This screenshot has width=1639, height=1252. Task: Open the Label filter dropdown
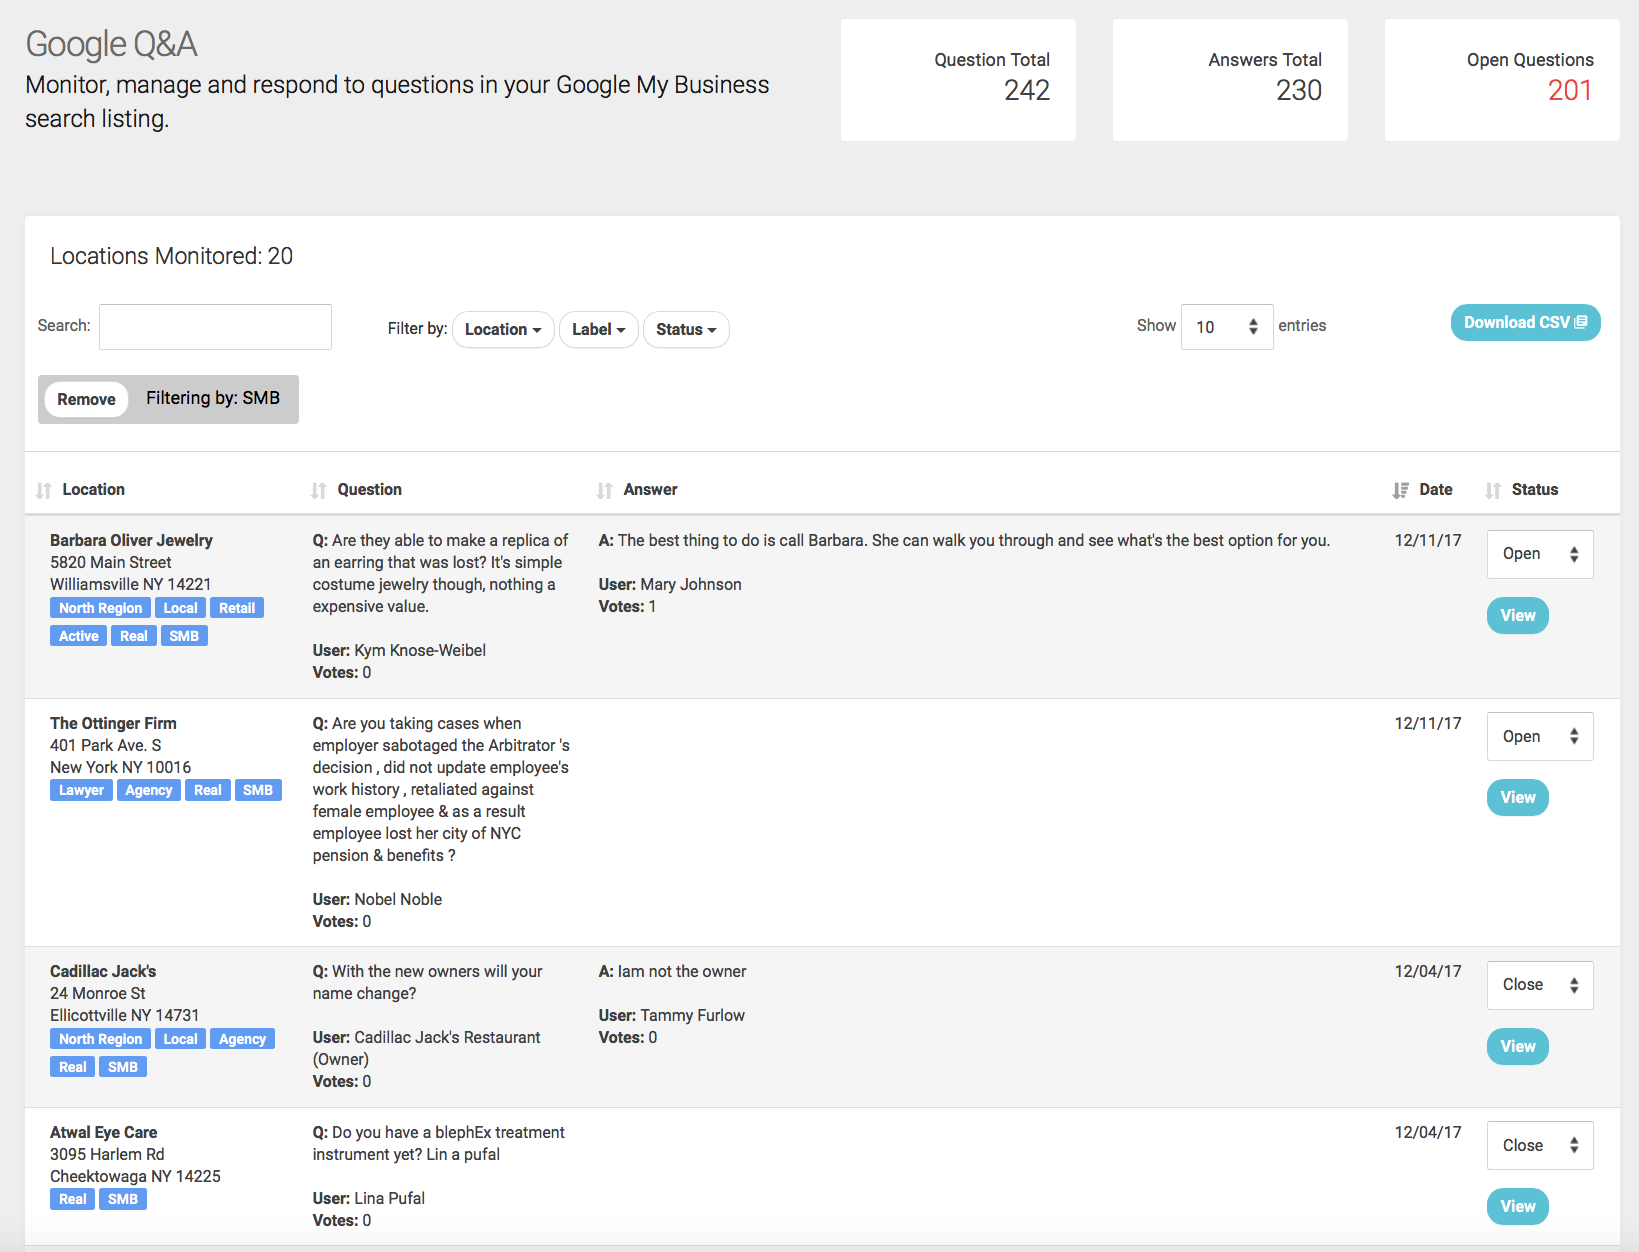(598, 329)
